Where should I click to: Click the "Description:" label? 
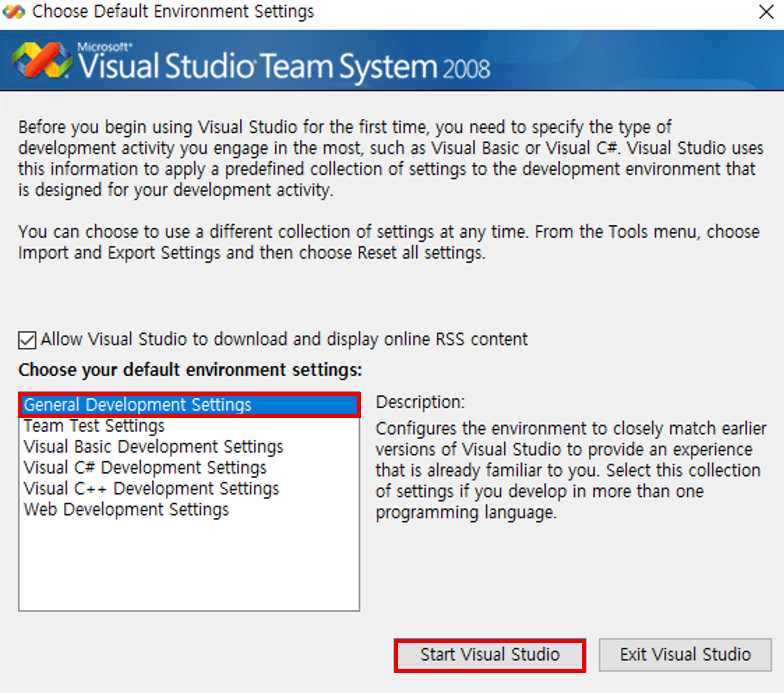(x=420, y=402)
